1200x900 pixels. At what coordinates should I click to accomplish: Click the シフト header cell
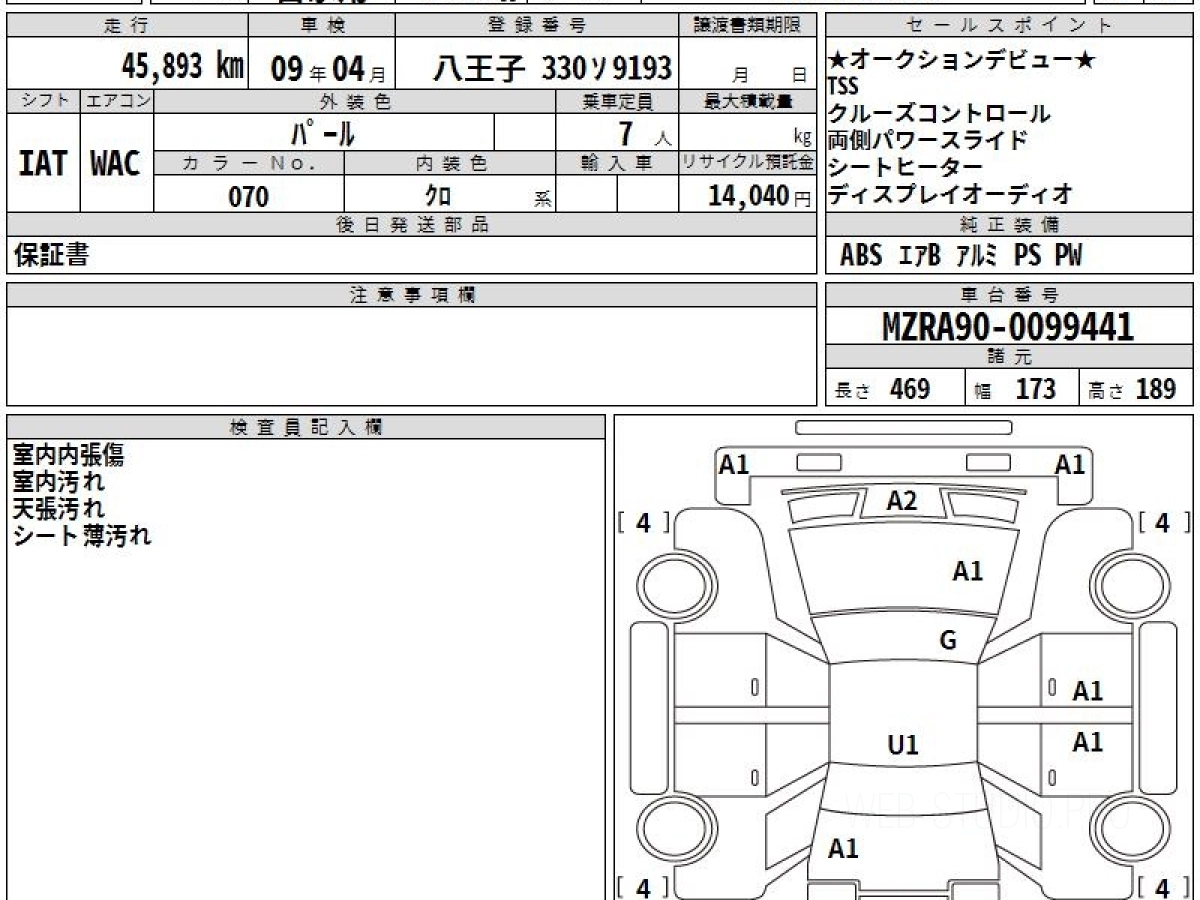pyautogui.click(x=43, y=101)
